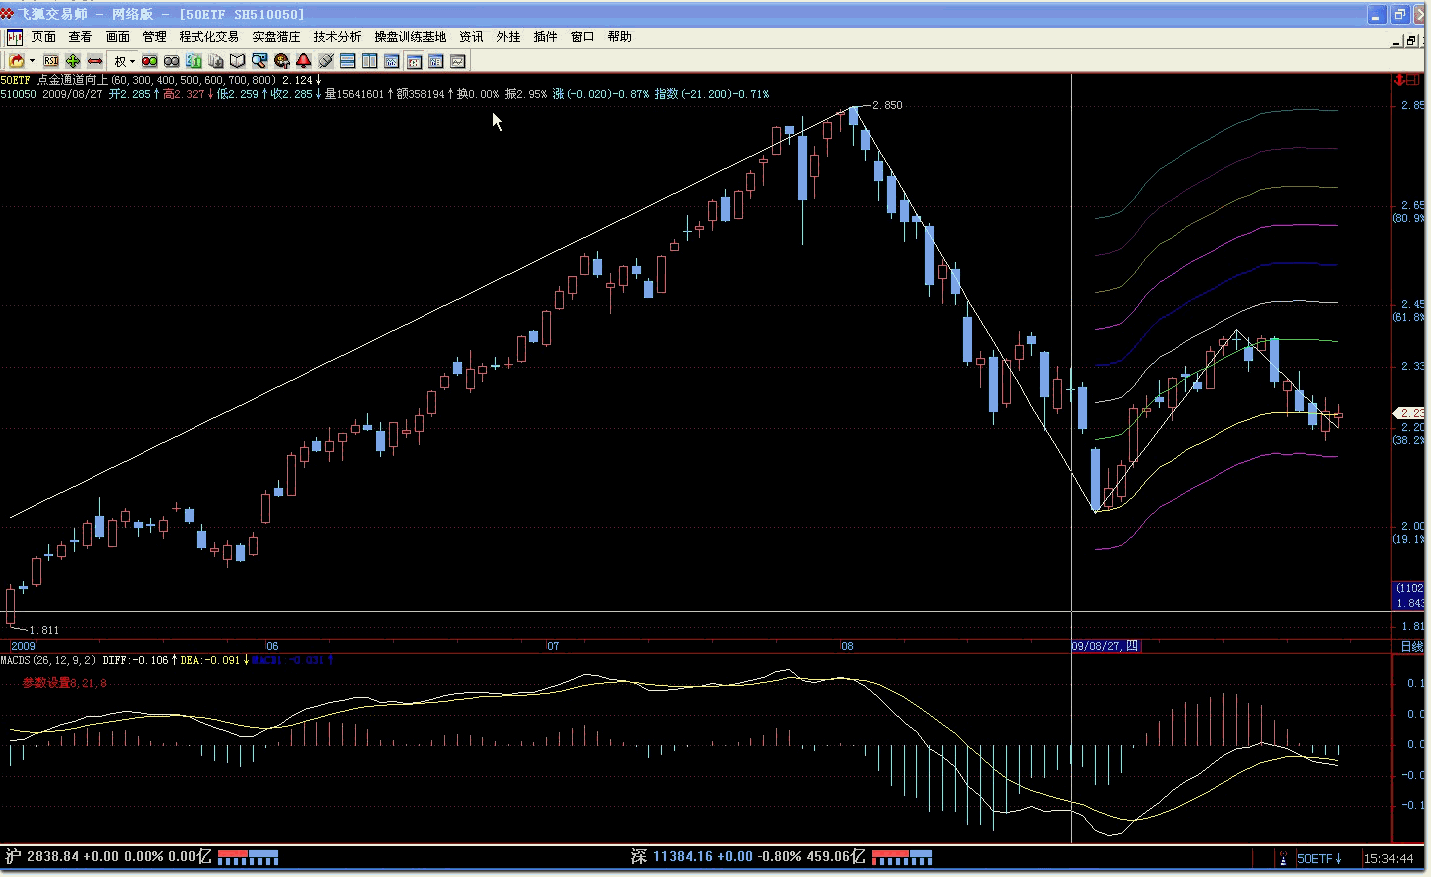The image size is (1431, 877).
Task: Click the window-with-list toolbar icon
Action: [x=435, y=61]
